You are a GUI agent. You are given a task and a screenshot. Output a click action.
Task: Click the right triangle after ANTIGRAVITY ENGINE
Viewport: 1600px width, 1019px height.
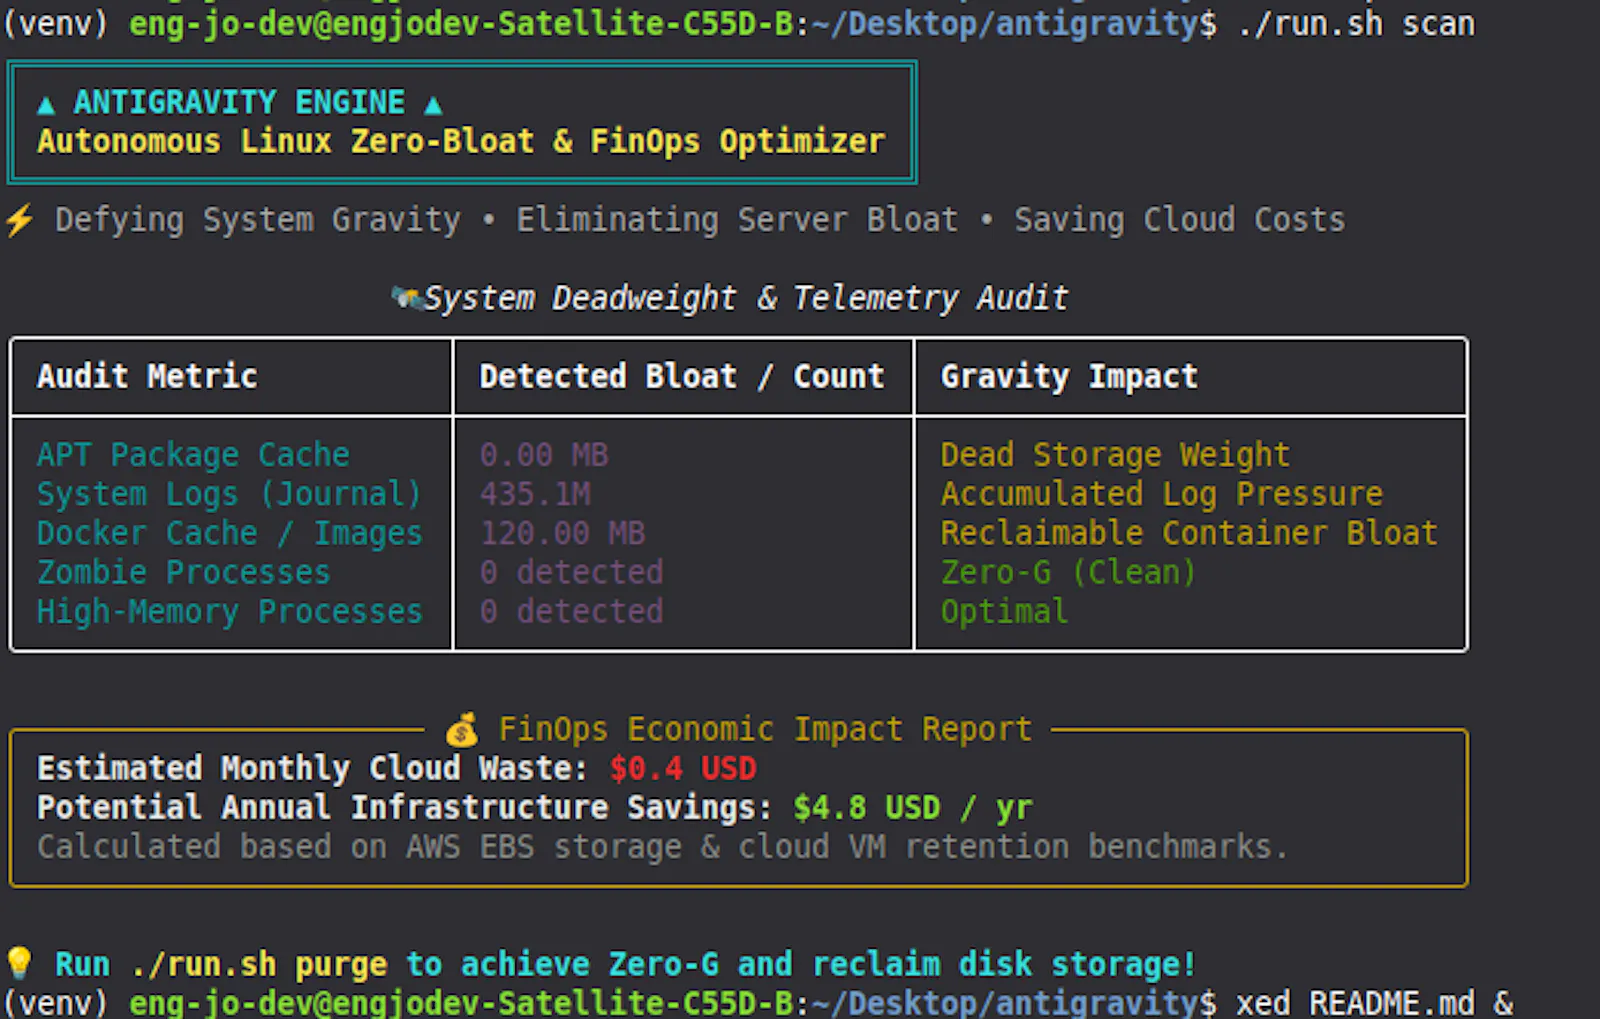(433, 104)
